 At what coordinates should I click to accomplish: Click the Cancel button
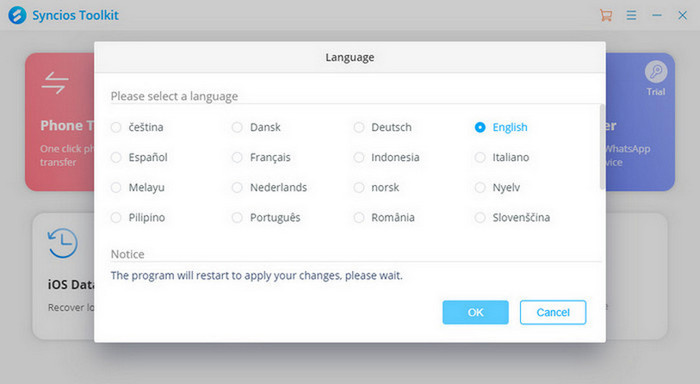click(x=553, y=312)
